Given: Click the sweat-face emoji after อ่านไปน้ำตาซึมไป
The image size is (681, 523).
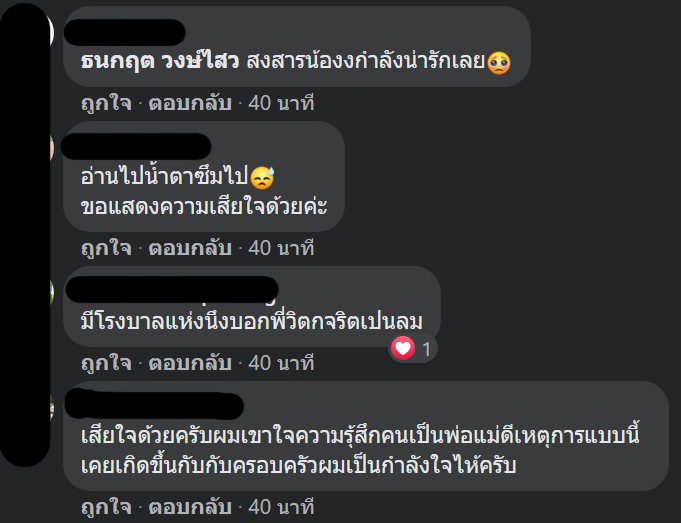Looking at the screenshot, I should (x=262, y=178).
